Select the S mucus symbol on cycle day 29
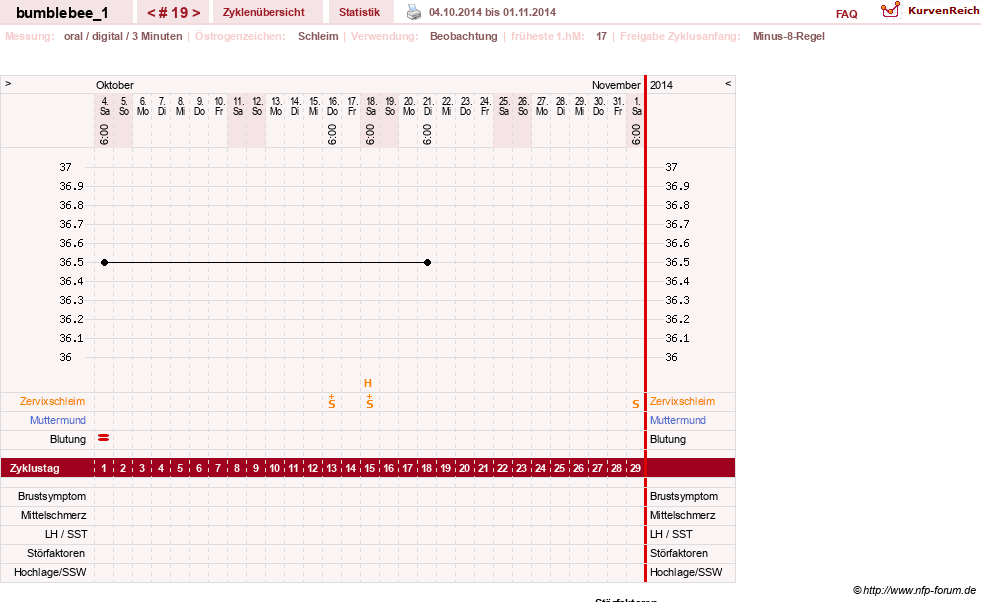The height and width of the screenshot is (602, 981). [636, 404]
